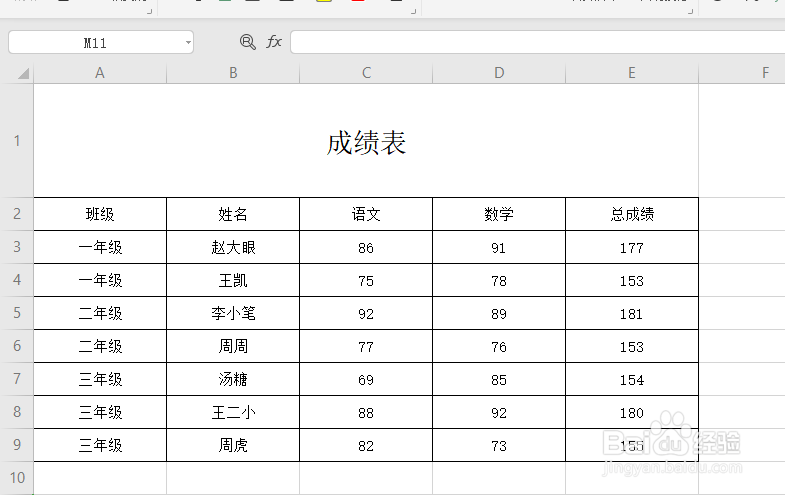The image size is (785, 495).
Task: Click the 语文 header cell
Action: tap(366, 214)
